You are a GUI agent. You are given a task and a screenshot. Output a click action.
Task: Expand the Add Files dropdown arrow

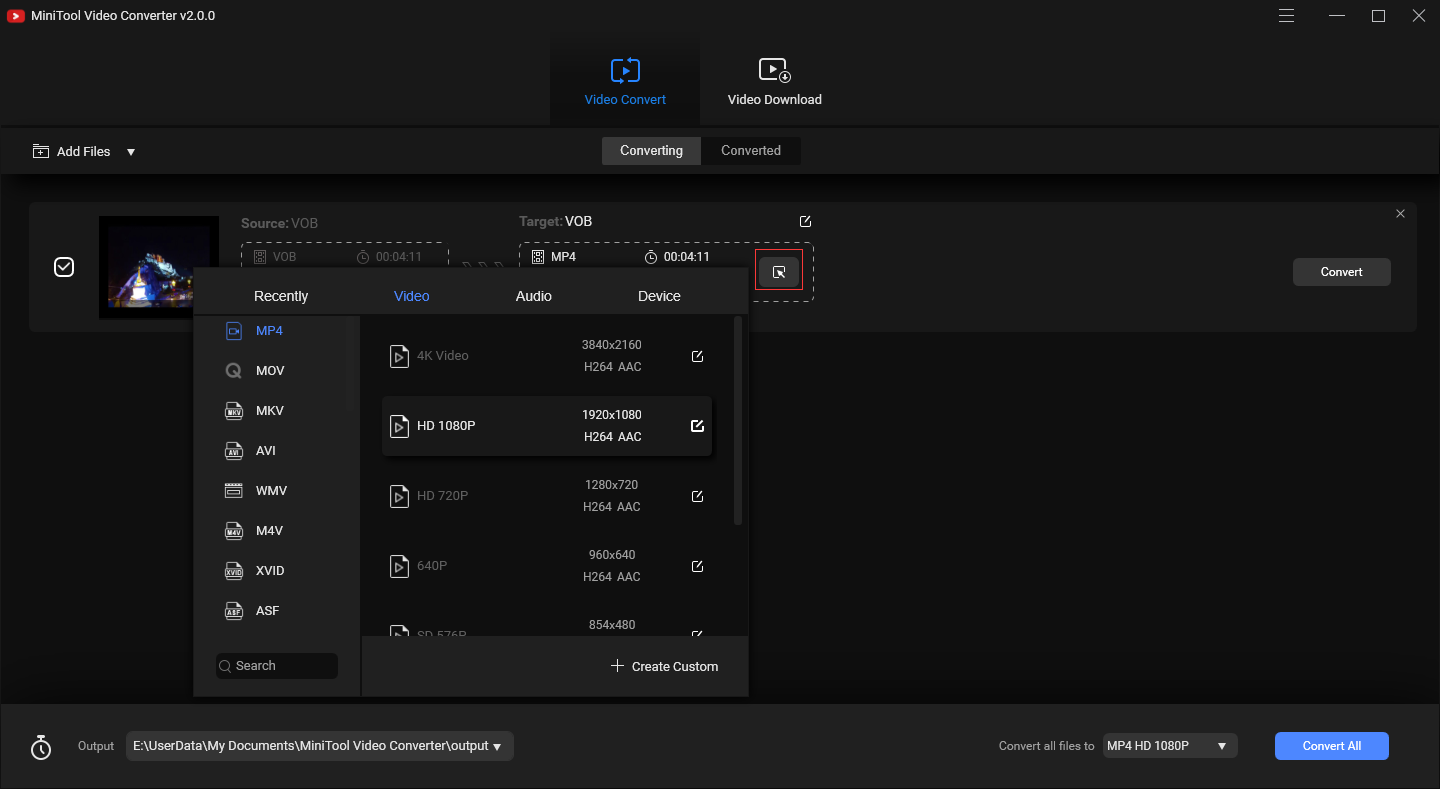pyautogui.click(x=131, y=151)
